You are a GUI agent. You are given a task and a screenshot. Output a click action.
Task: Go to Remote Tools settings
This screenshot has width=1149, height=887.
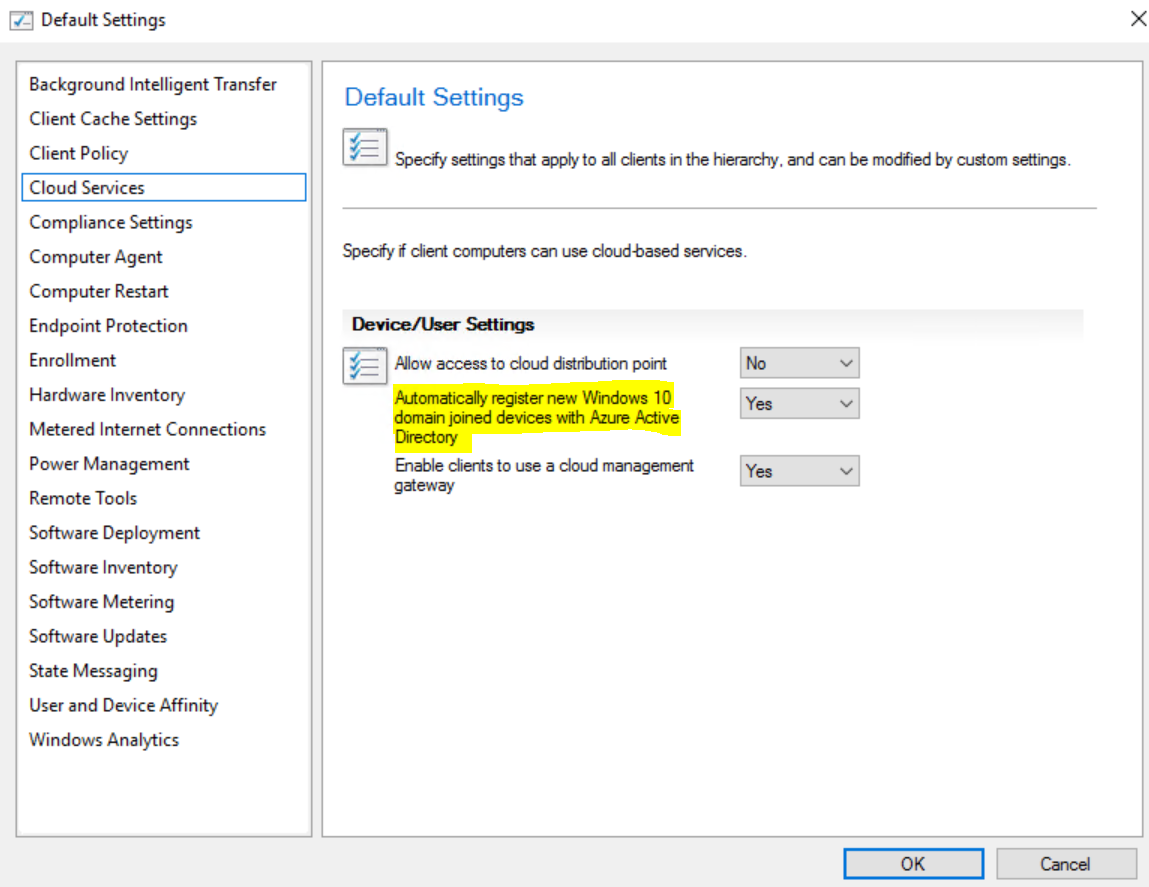(x=83, y=498)
